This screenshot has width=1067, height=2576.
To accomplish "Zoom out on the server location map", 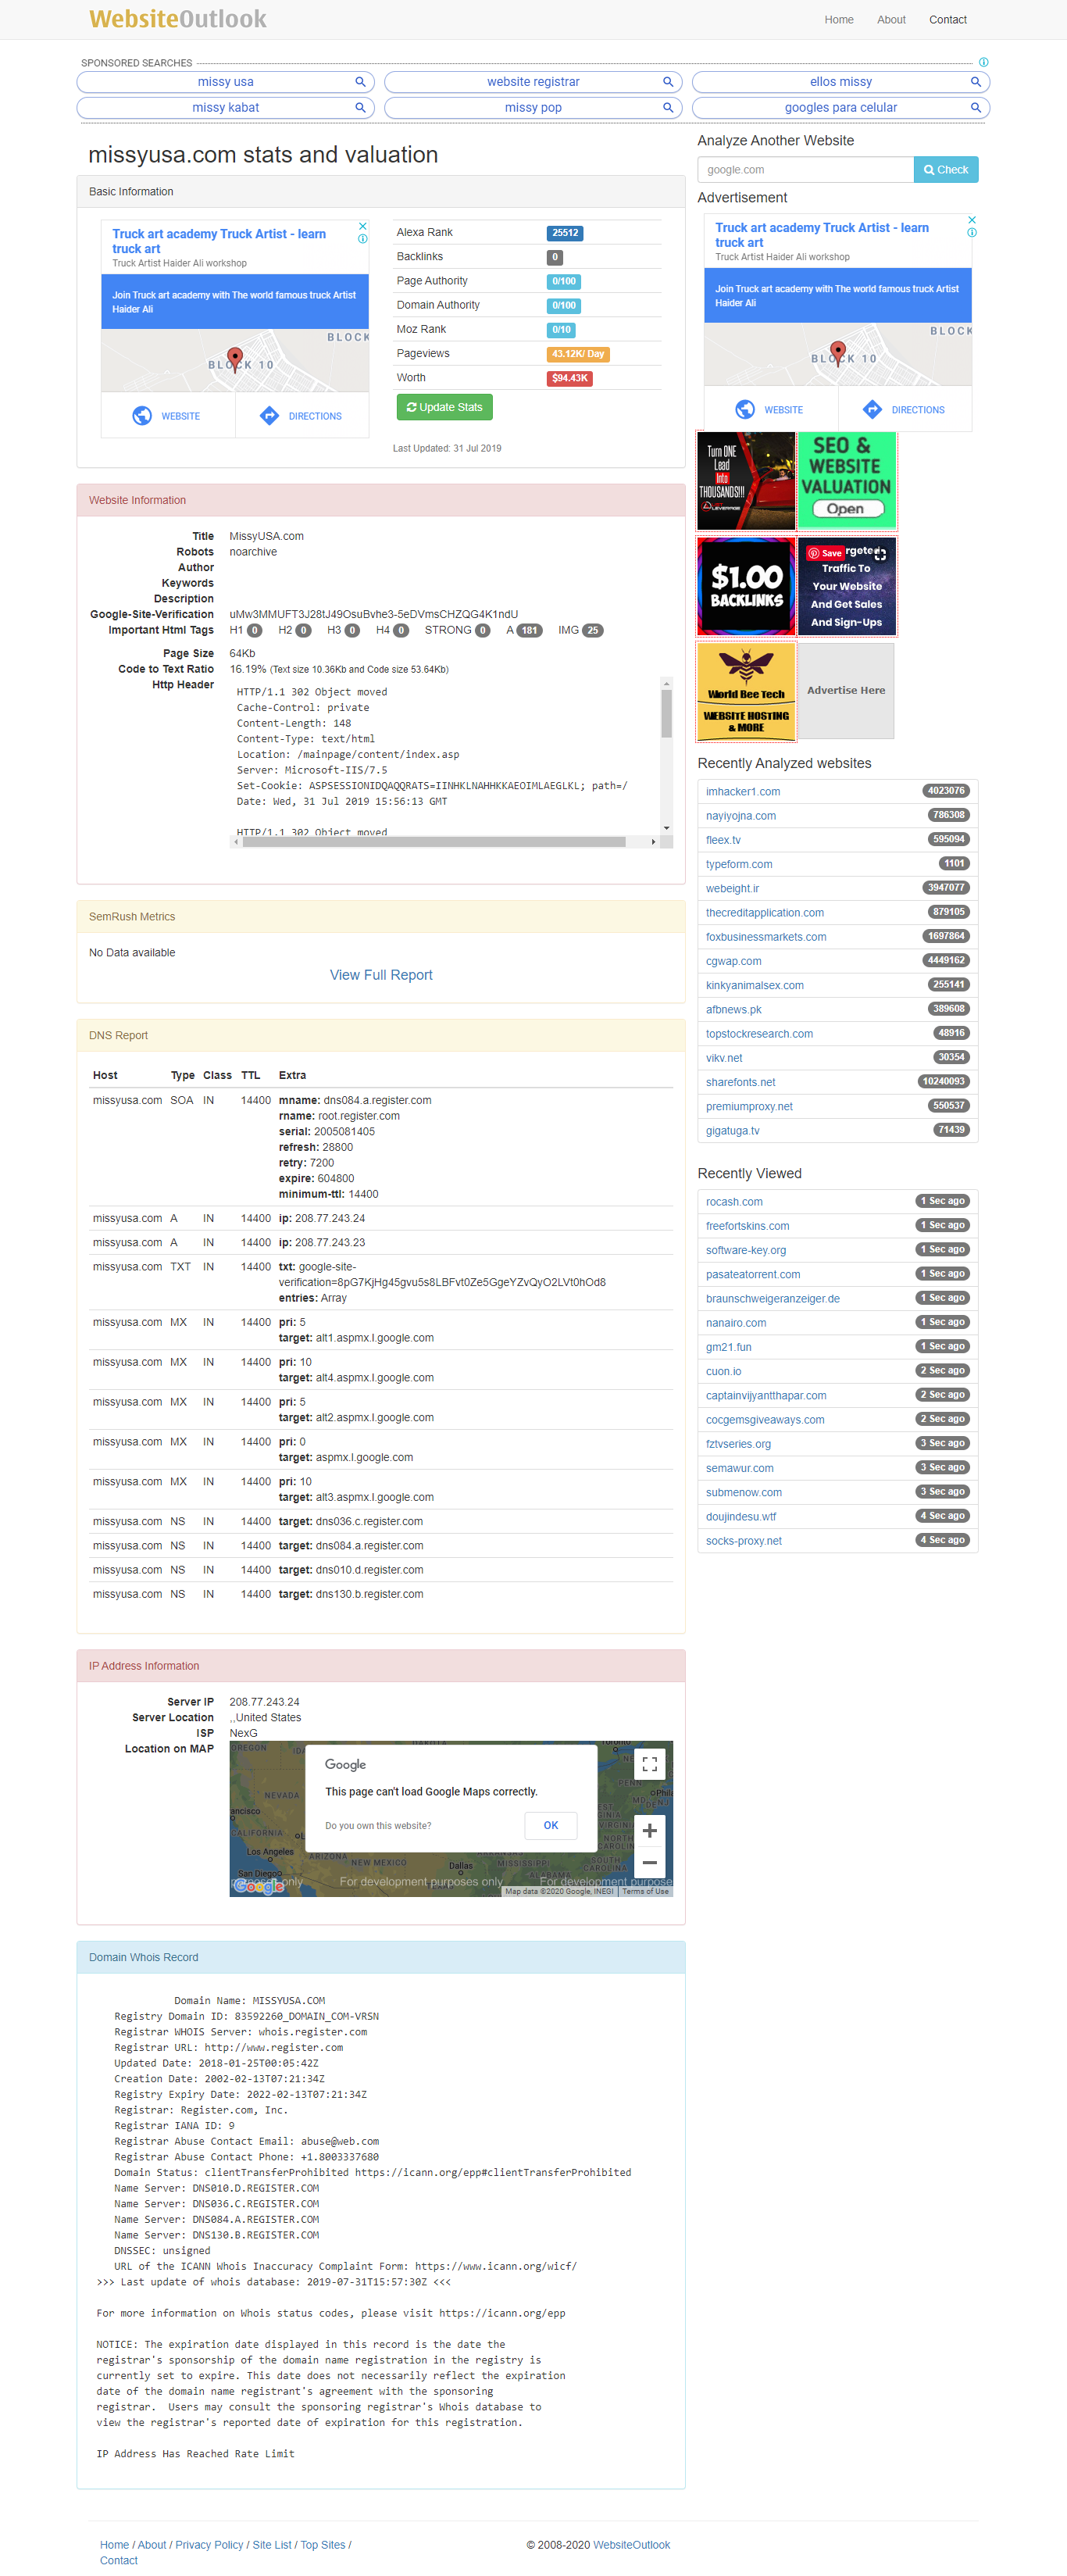I will [650, 1862].
